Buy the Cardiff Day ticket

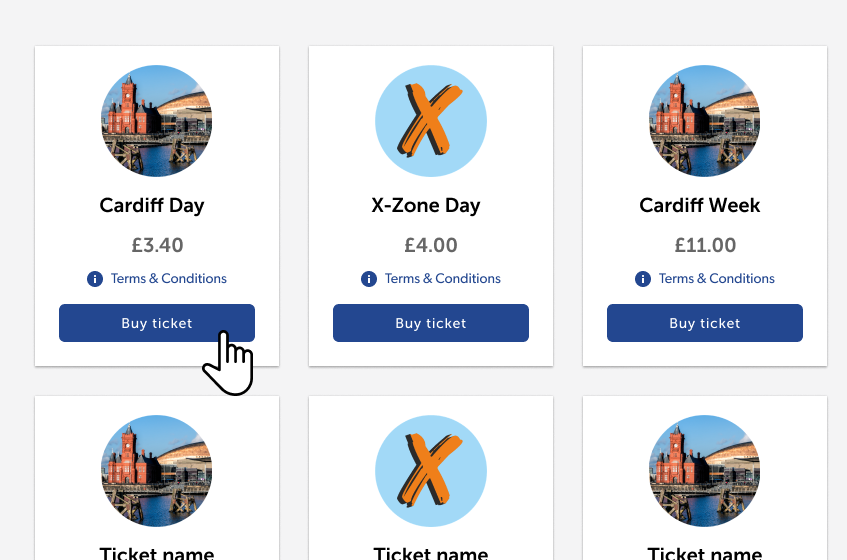tap(157, 323)
